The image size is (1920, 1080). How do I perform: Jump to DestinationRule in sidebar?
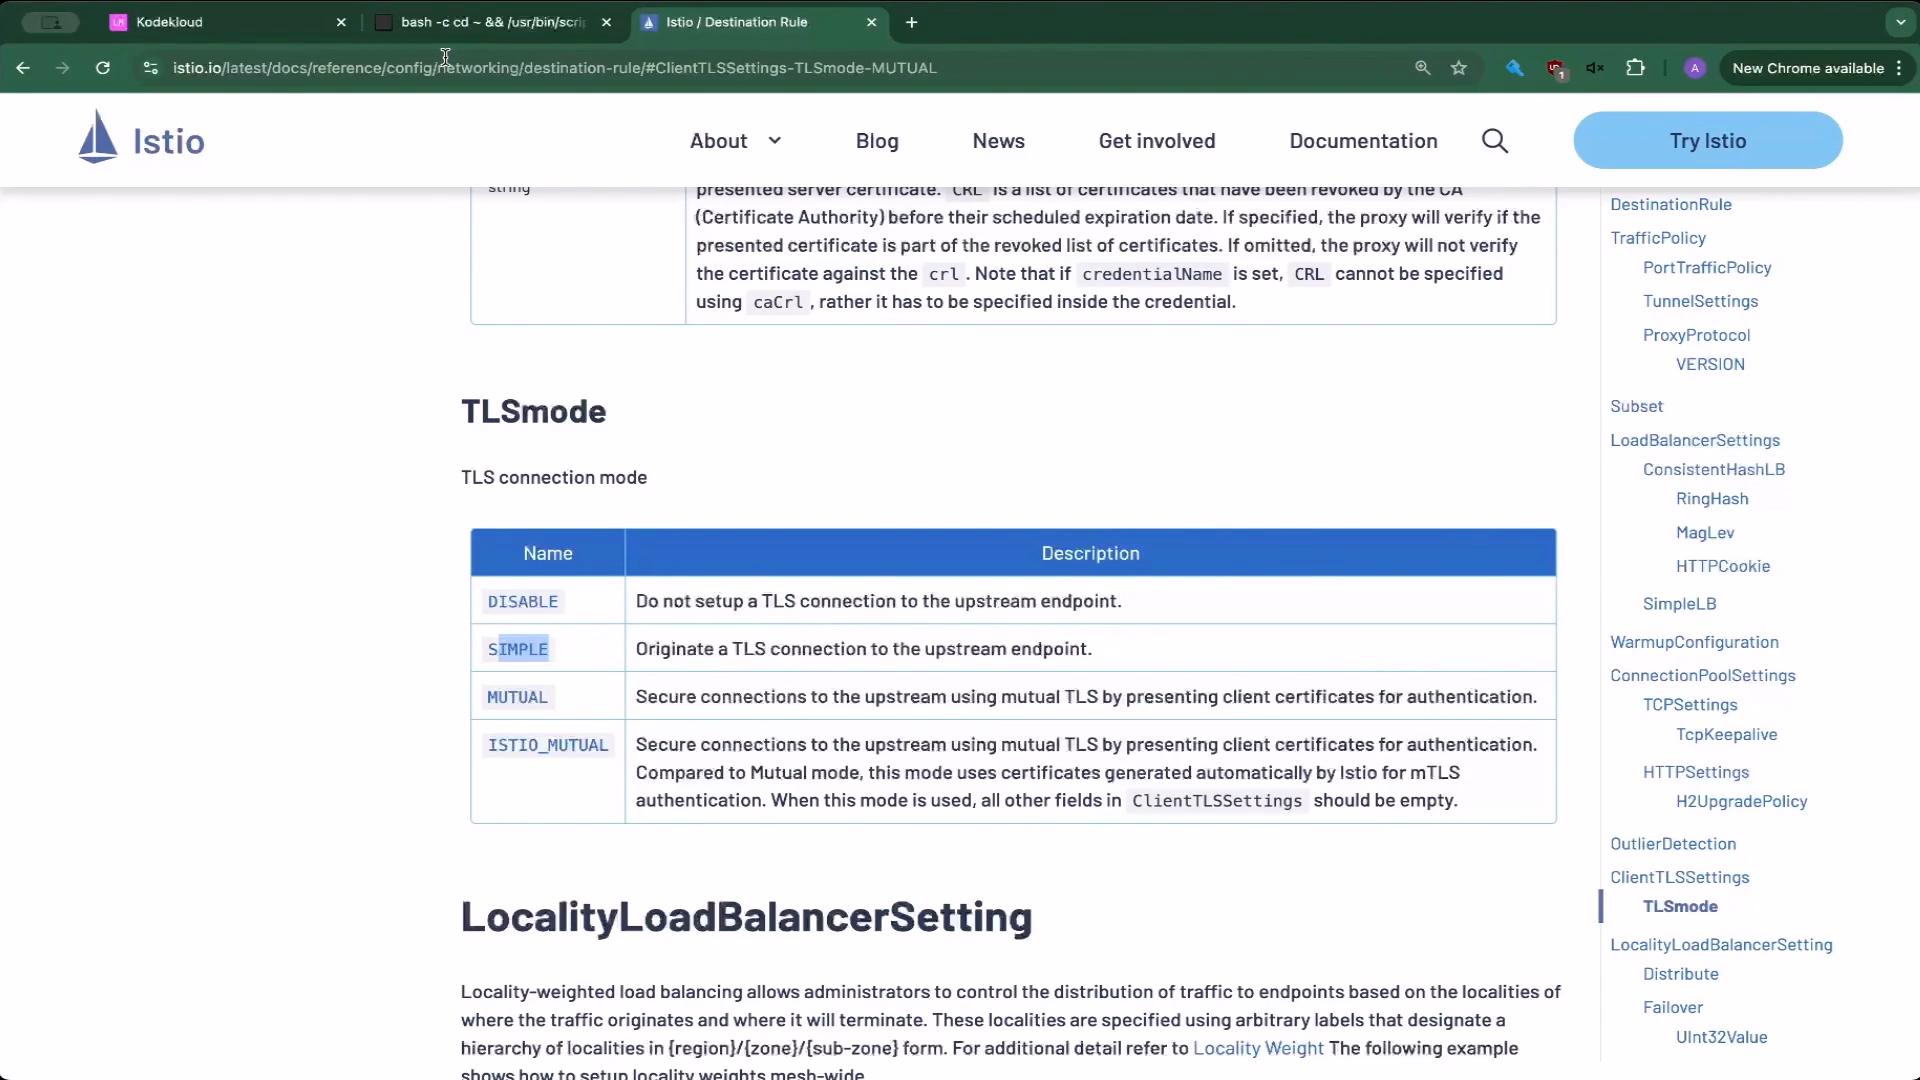pyautogui.click(x=1670, y=204)
